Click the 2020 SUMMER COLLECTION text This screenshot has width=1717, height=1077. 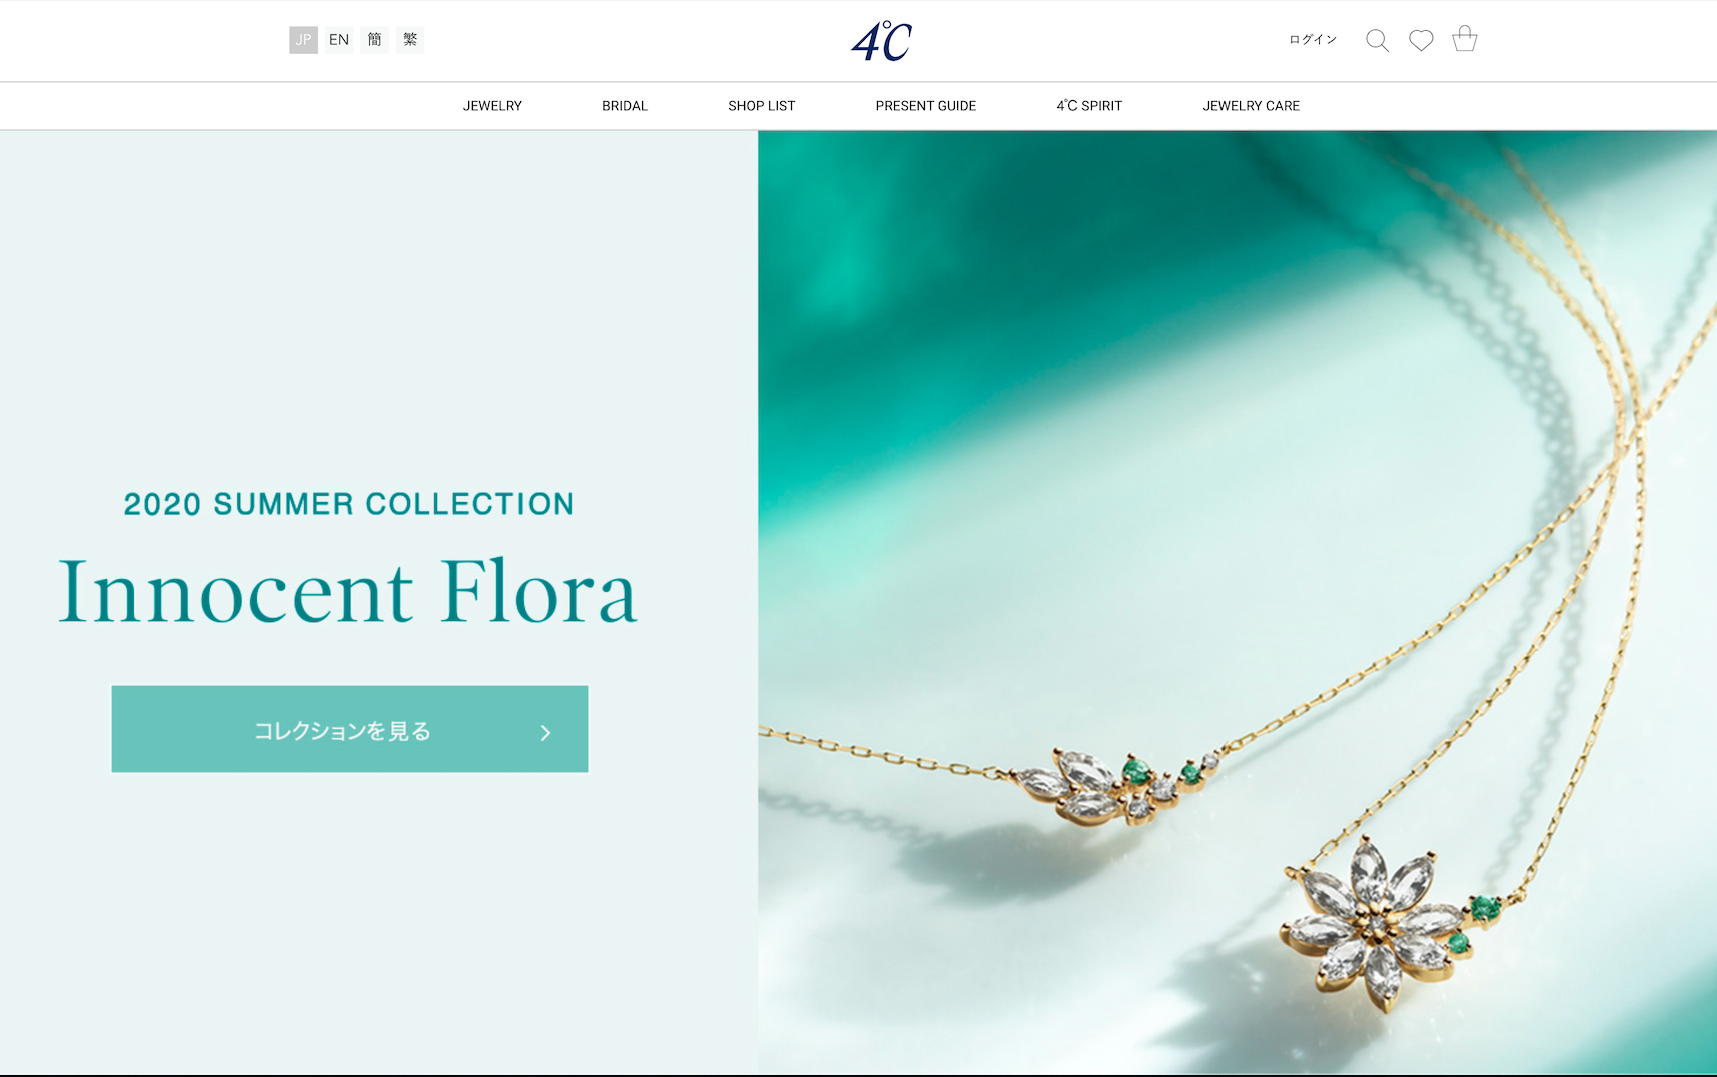coord(349,504)
